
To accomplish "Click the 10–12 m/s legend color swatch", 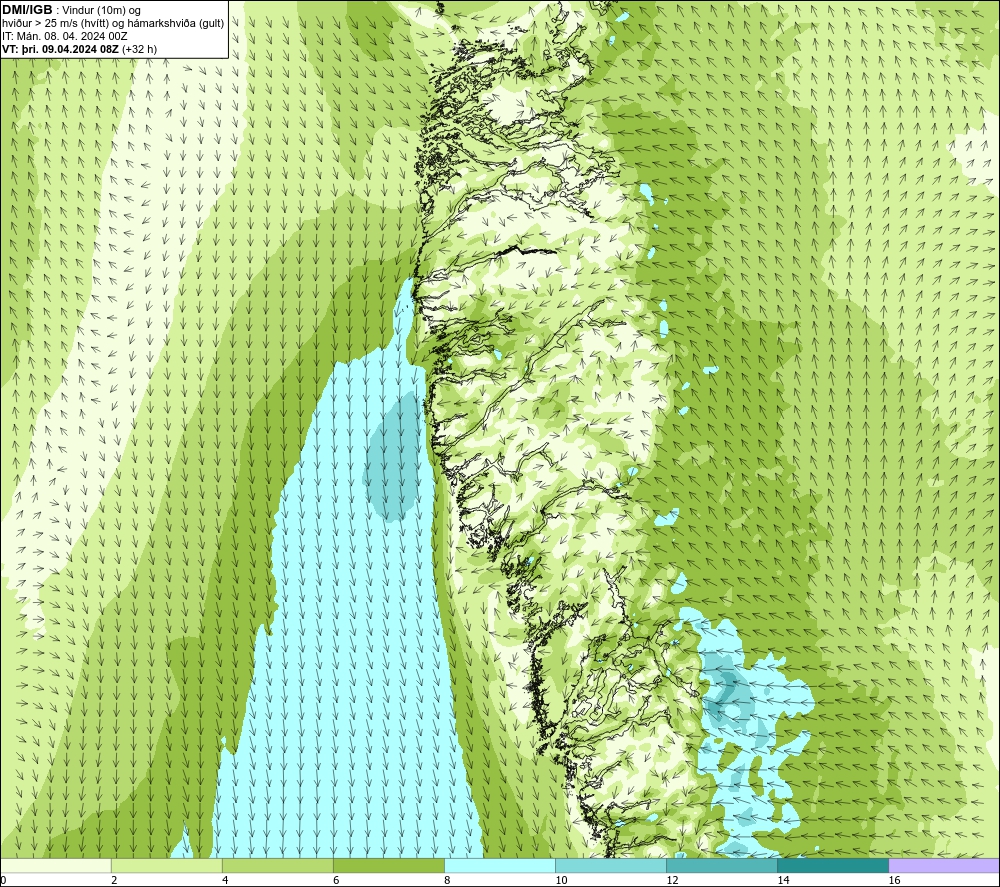I will click(611, 866).
